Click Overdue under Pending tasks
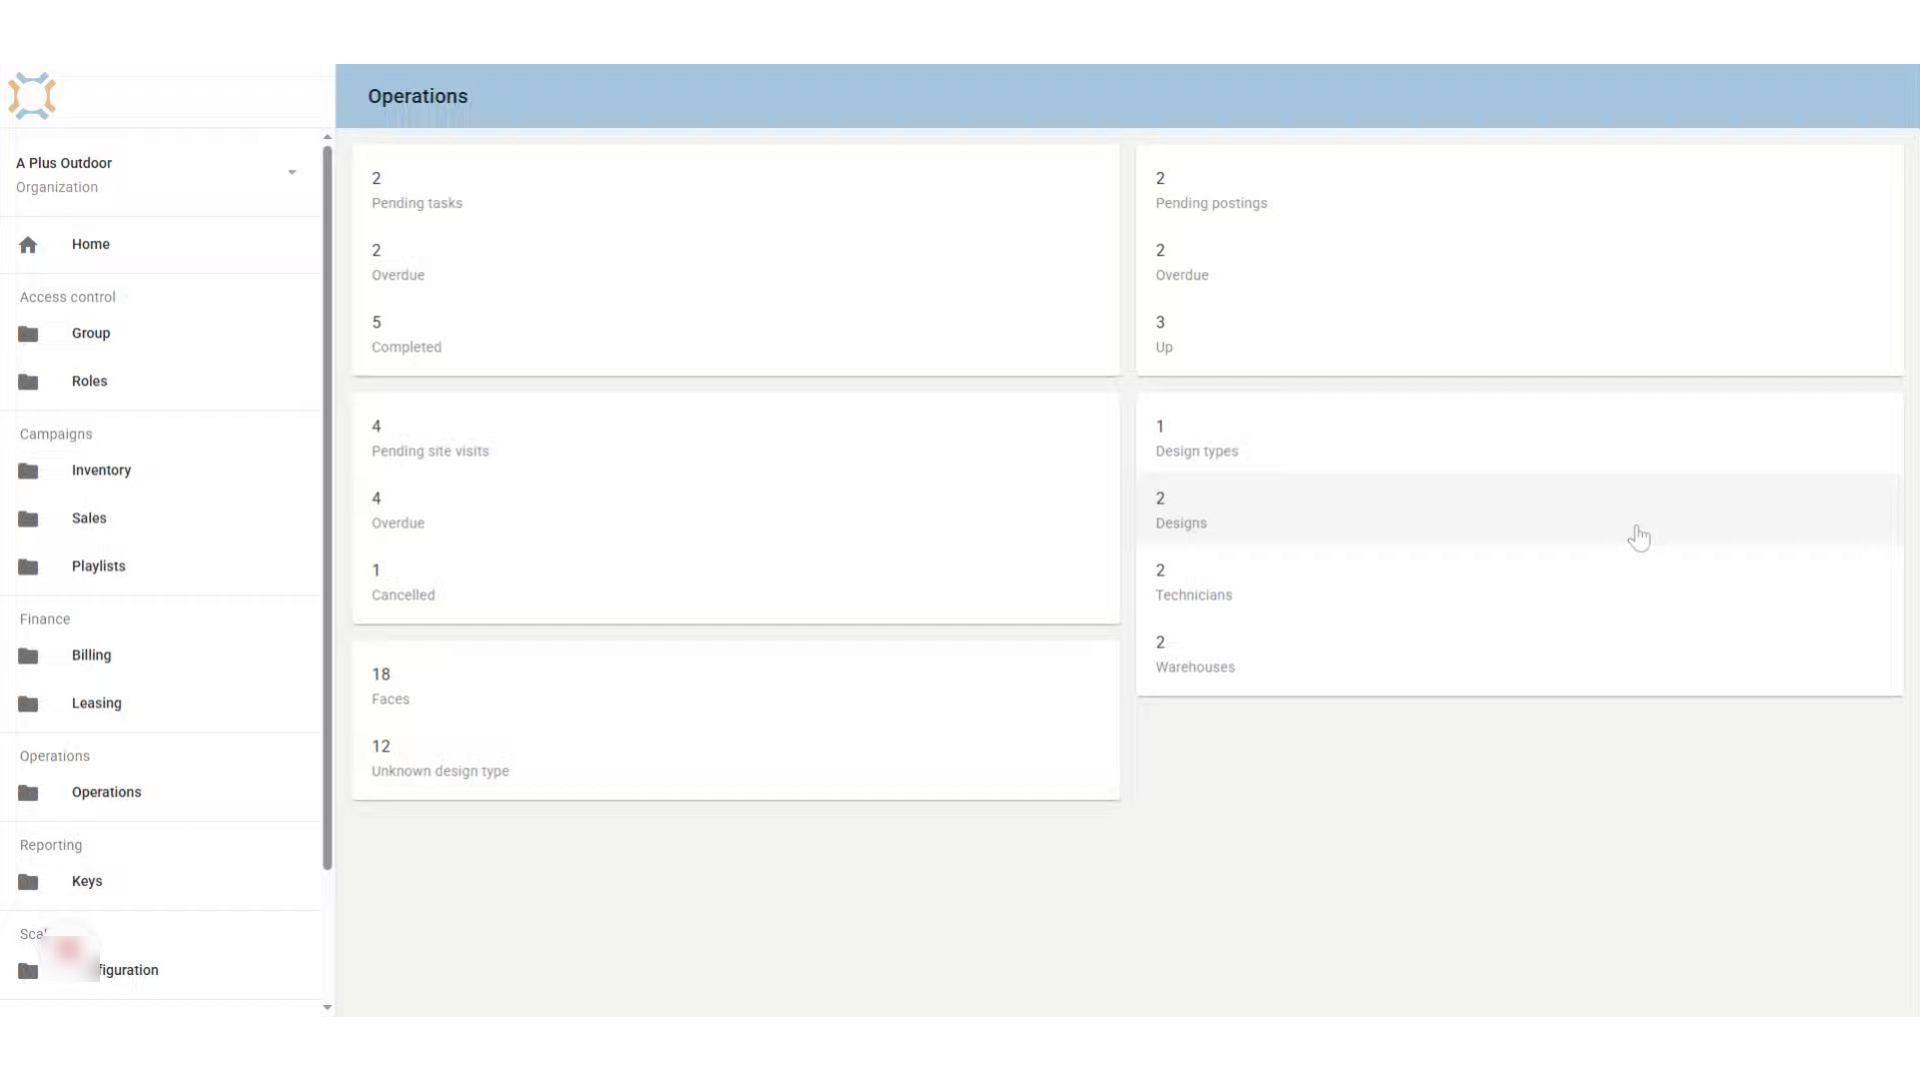Image resolution: width=1920 pixels, height=1080 pixels. click(736, 262)
